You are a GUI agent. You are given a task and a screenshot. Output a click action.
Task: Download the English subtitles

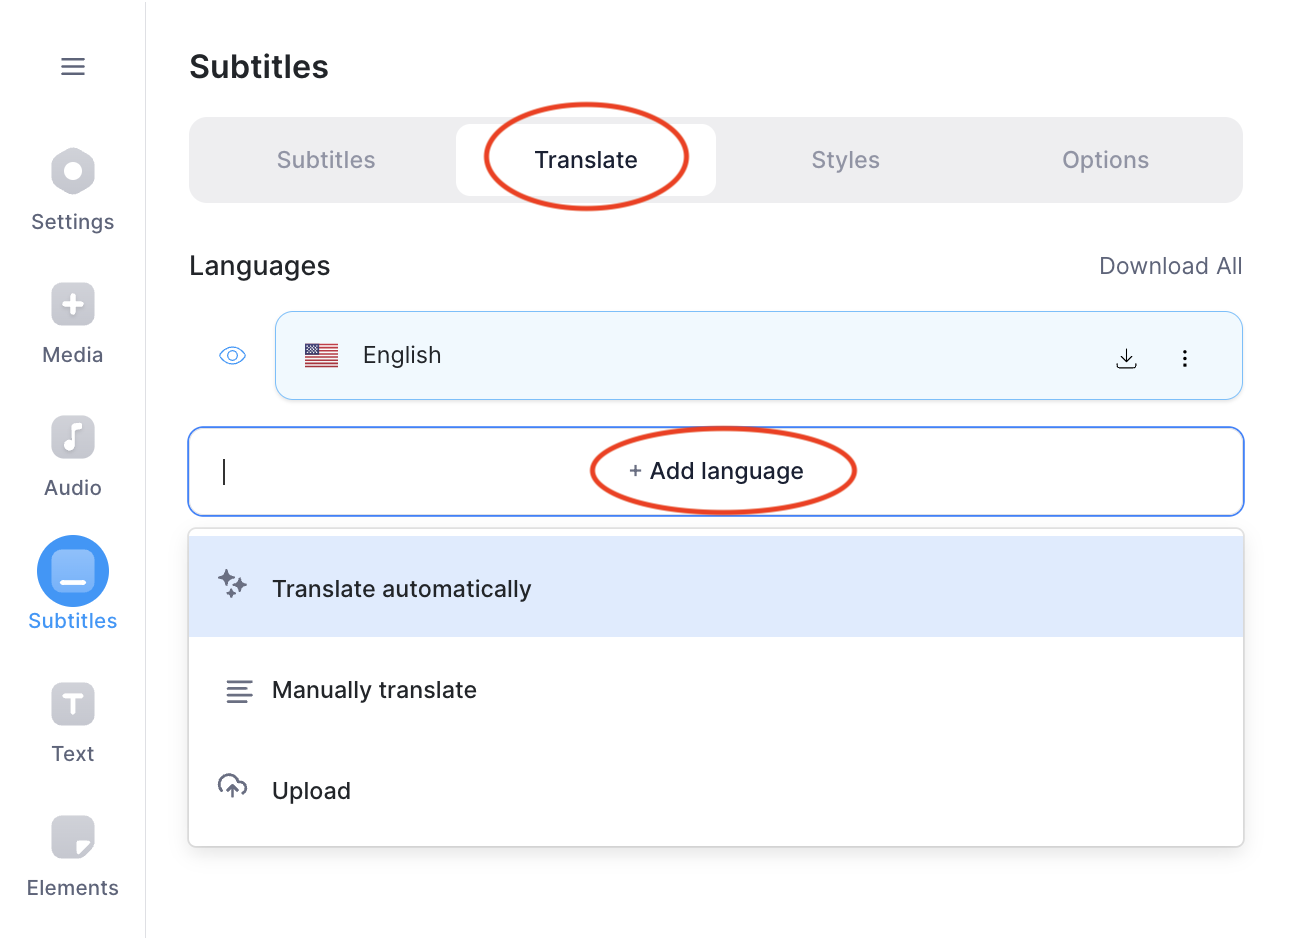tap(1127, 357)
